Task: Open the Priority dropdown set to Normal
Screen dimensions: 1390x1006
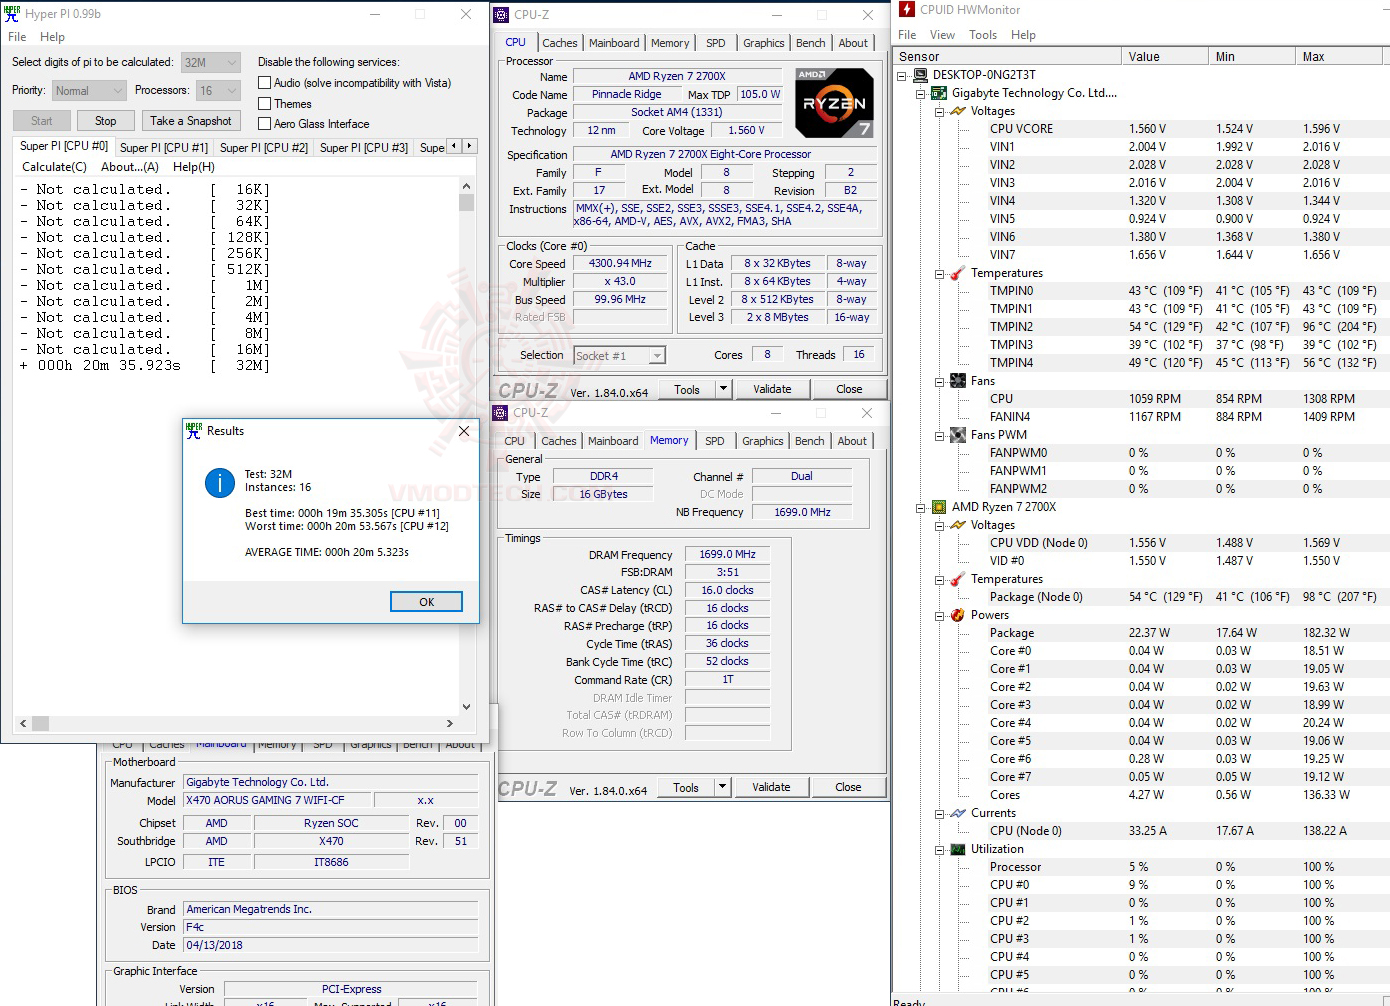Action: click(x=89, y=90)
